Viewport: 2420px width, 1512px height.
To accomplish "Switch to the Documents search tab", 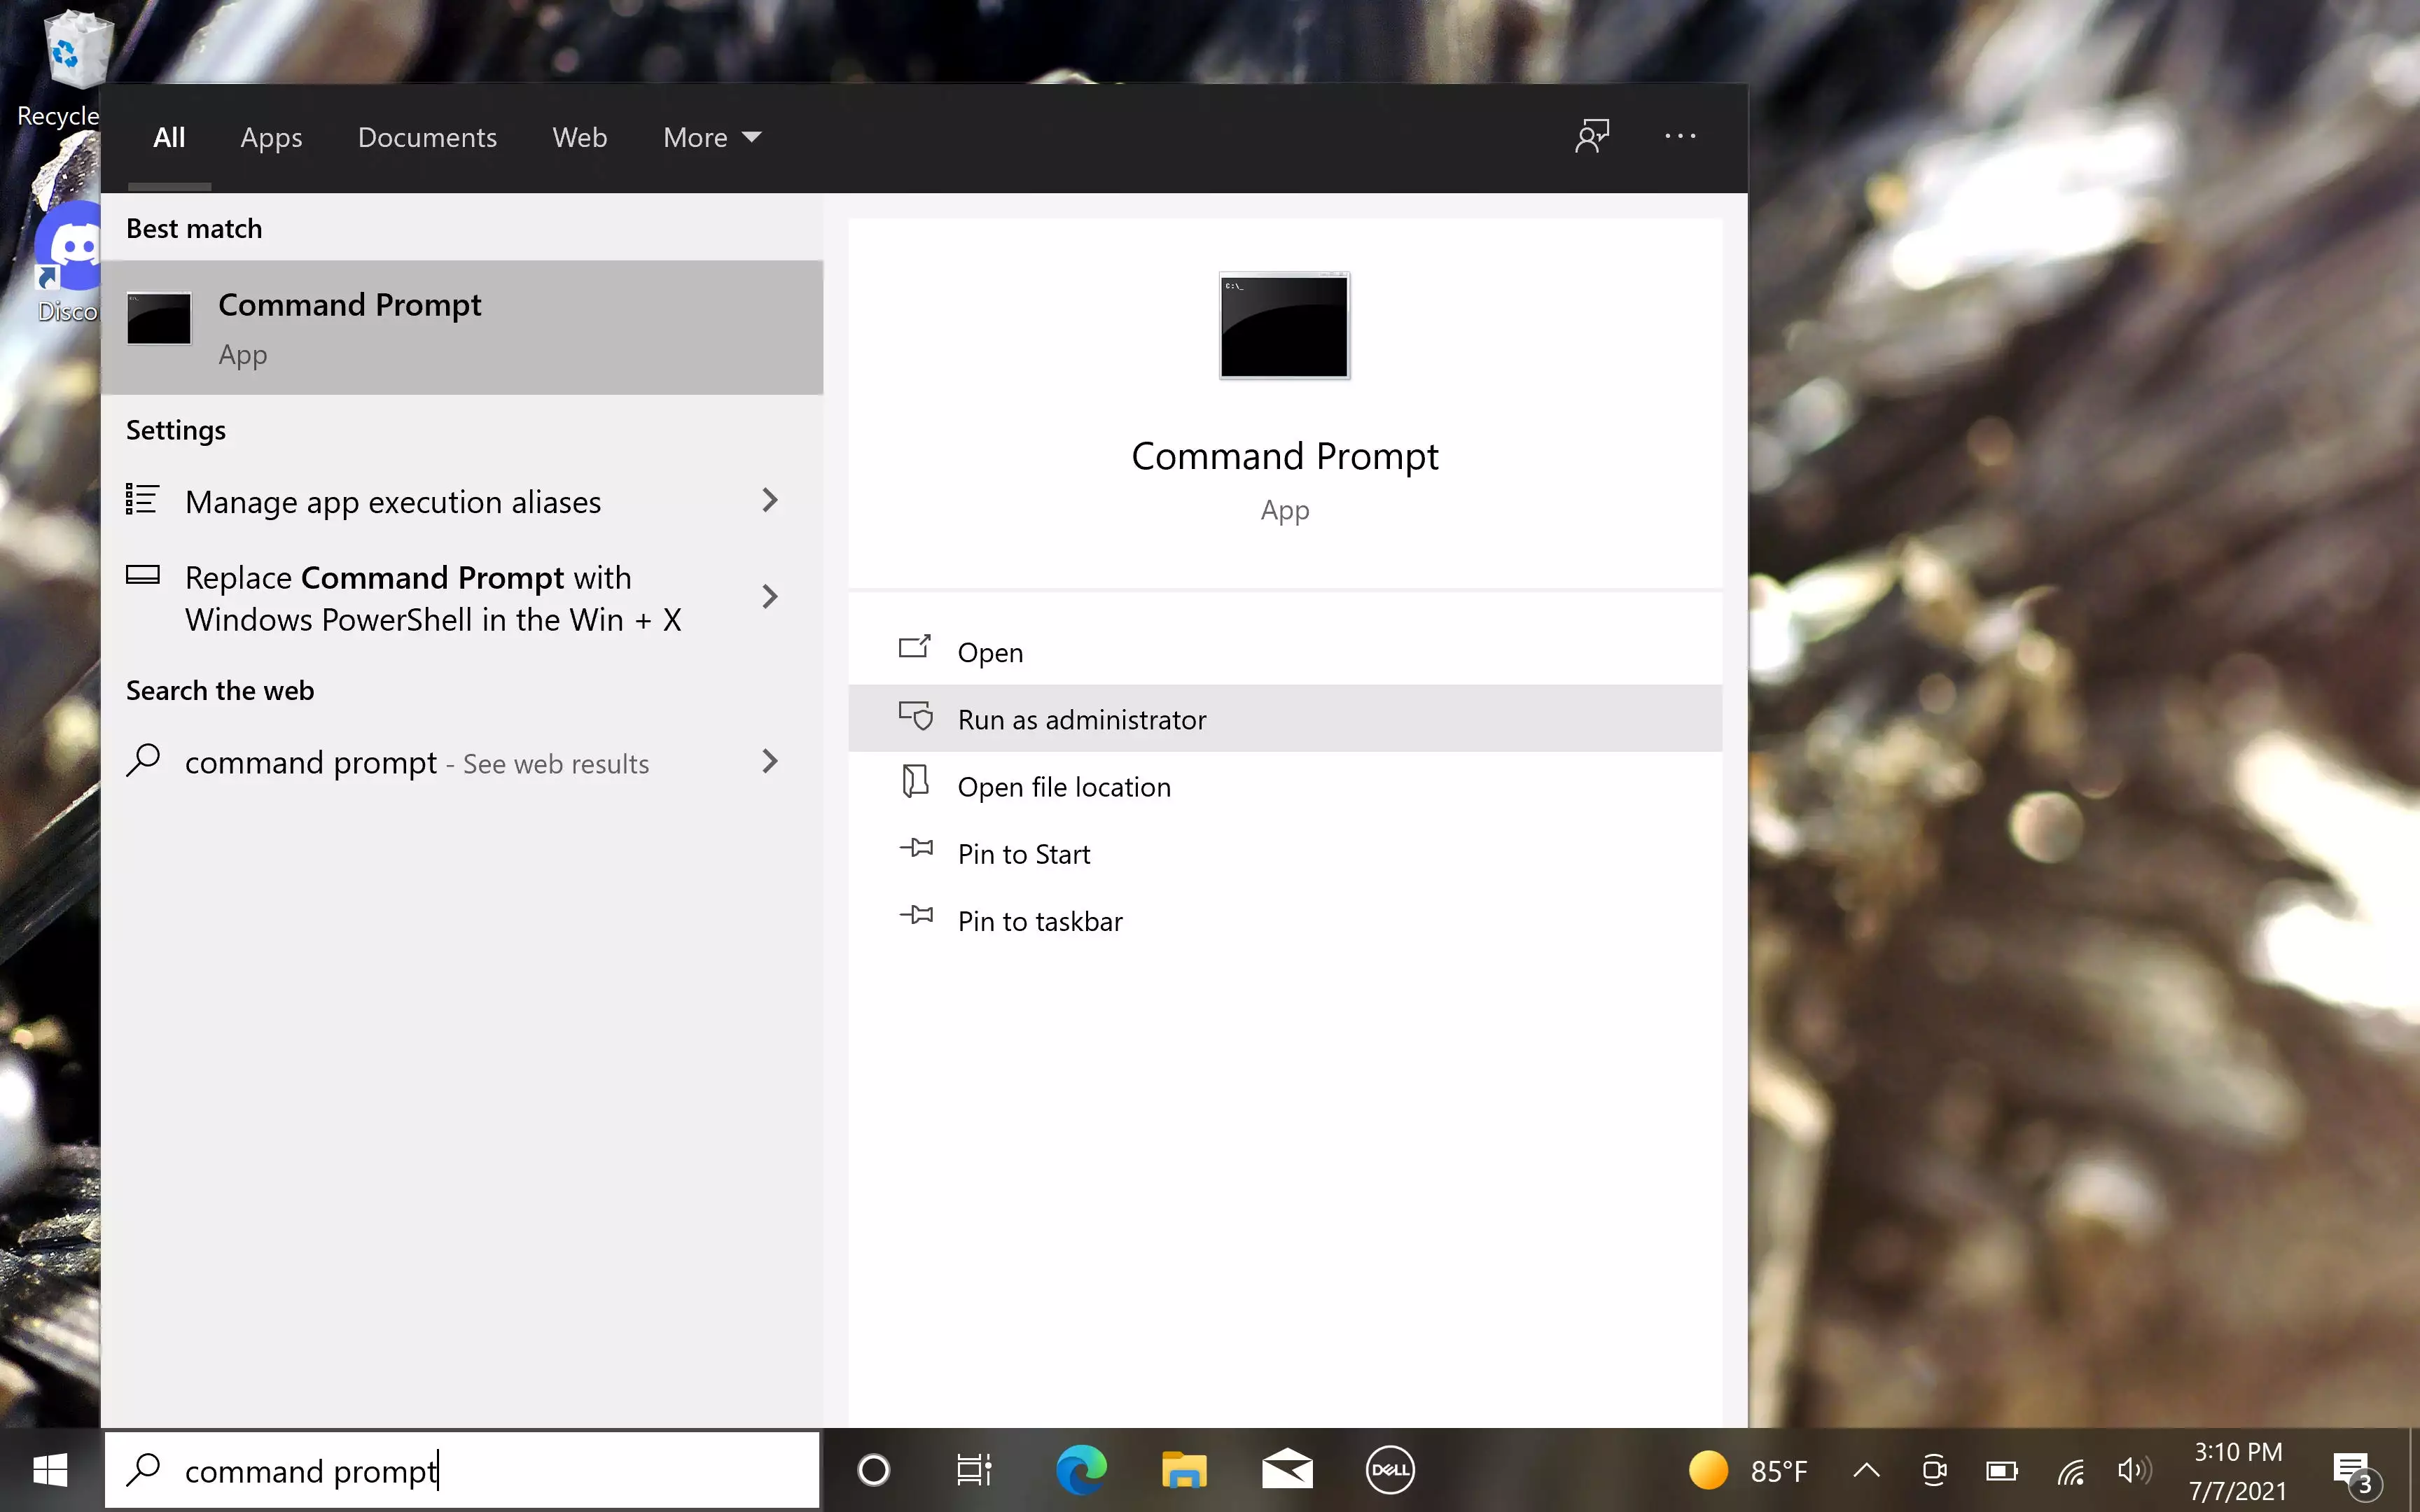I will [427, 137].
